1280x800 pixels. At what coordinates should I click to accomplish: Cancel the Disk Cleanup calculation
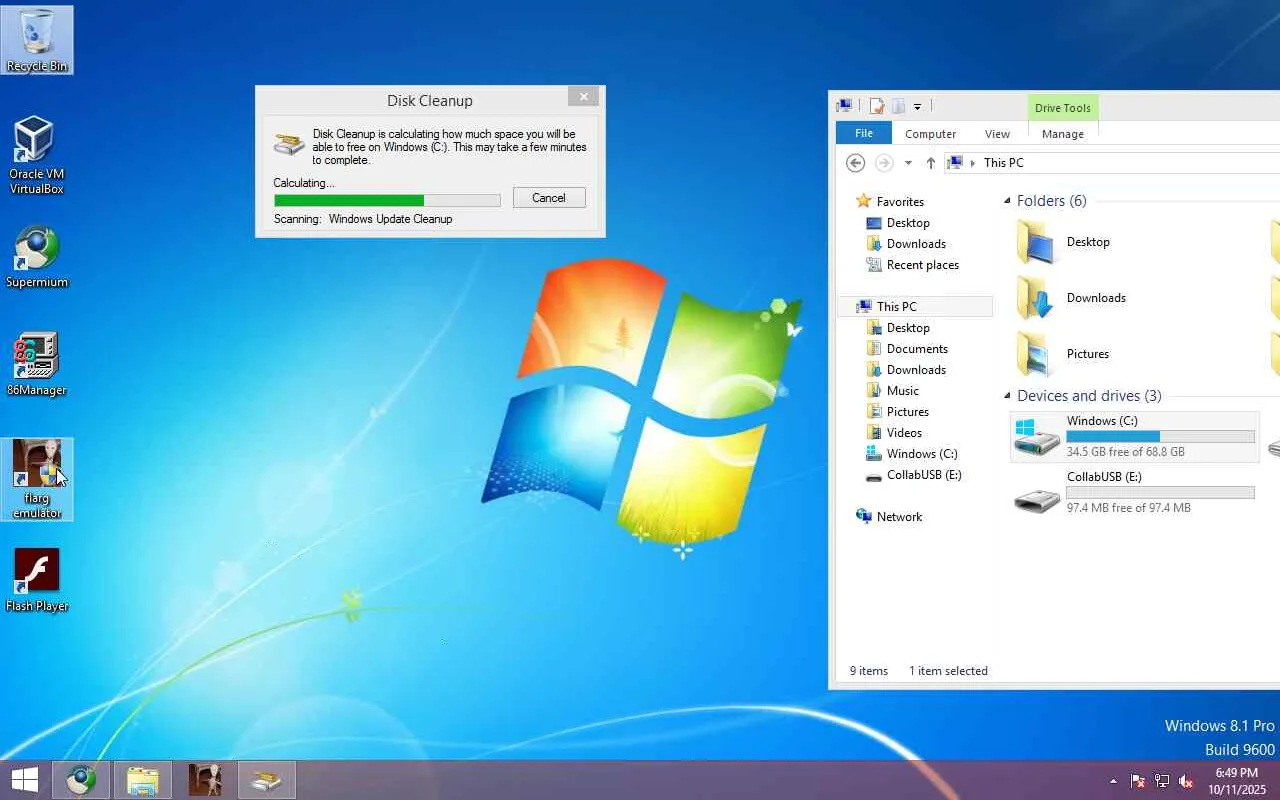tap(549, 198)
